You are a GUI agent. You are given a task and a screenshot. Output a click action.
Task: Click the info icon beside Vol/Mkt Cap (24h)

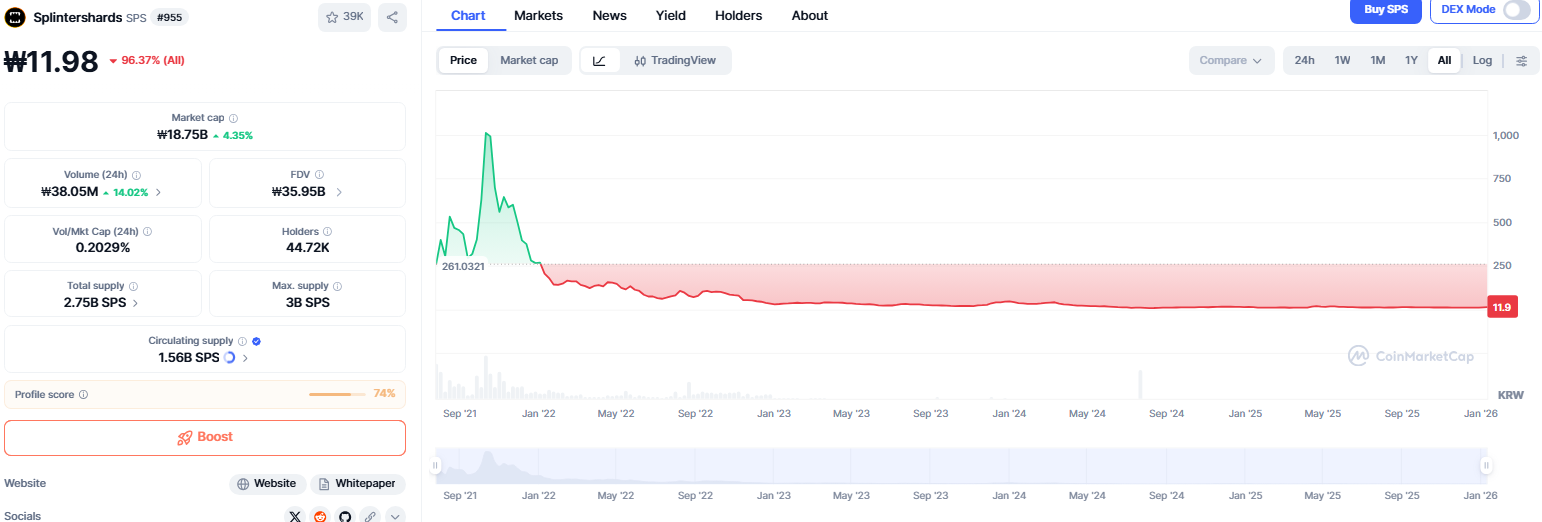click(148, 232)
